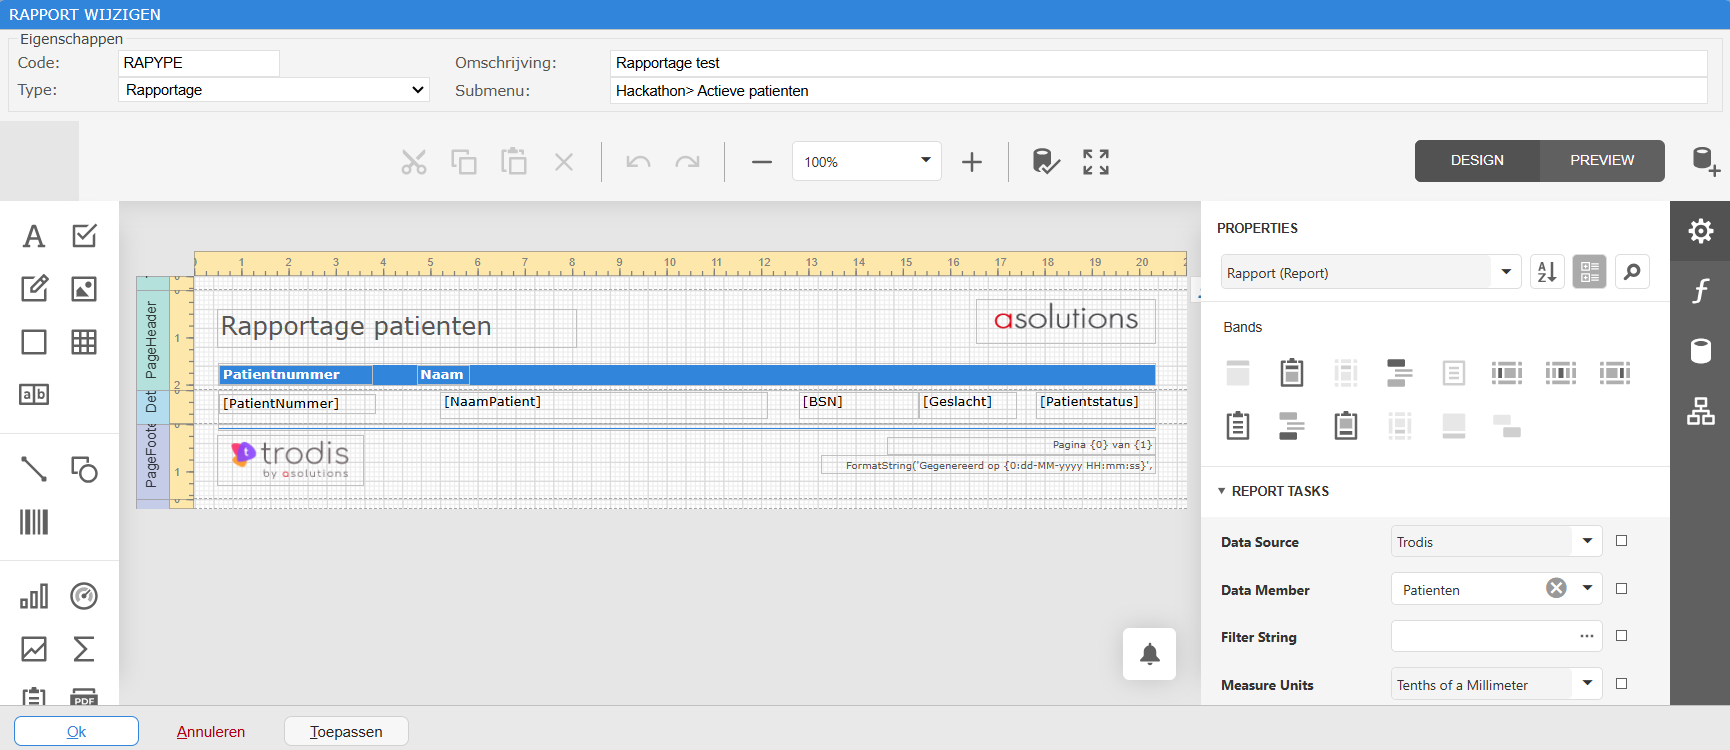Select the Shape tool in toolbox

[x=84, y=469]
